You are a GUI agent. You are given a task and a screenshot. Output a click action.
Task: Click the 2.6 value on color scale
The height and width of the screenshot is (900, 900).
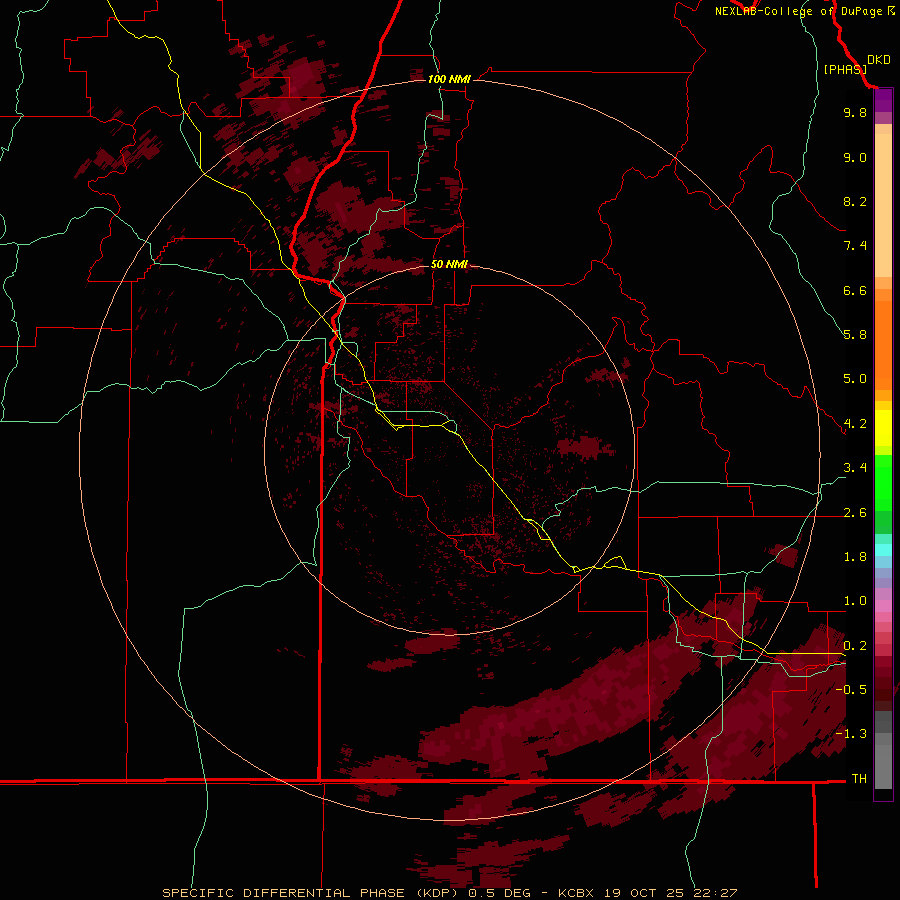[855, 513]
